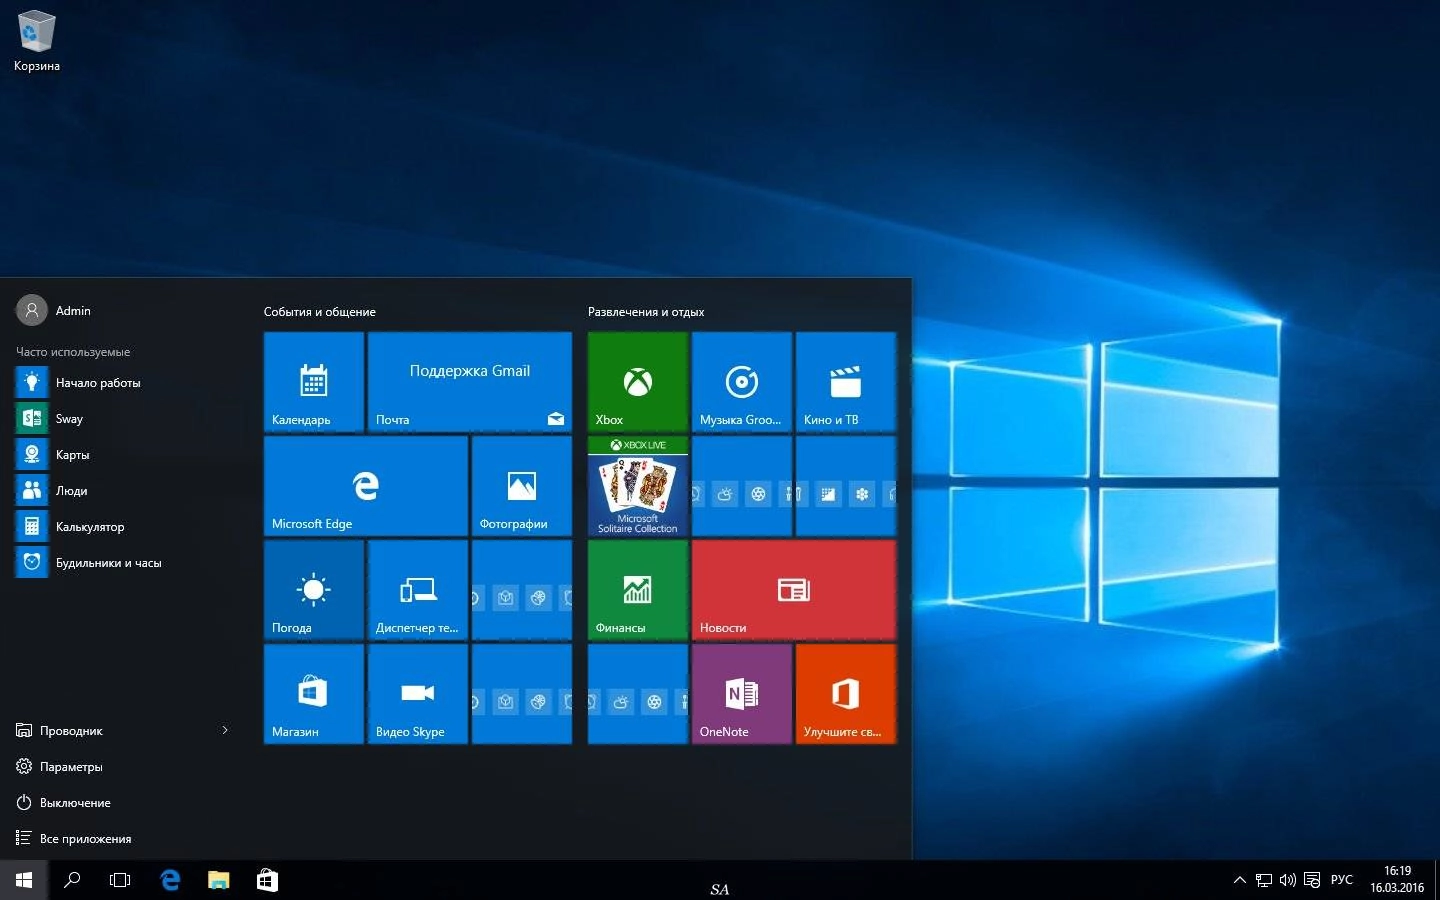Viewport: 1440px width, 900px height.
Task: Launch Edge from the taskbar
Action: [170, 880]
